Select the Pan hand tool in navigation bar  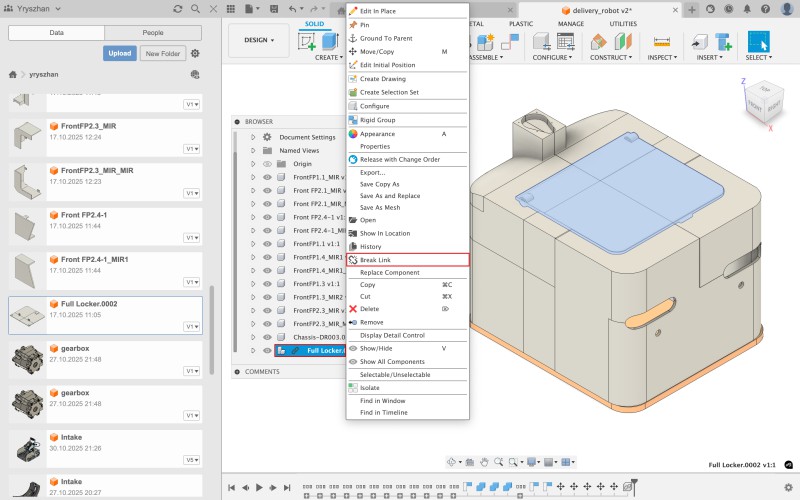pos(484,462)
